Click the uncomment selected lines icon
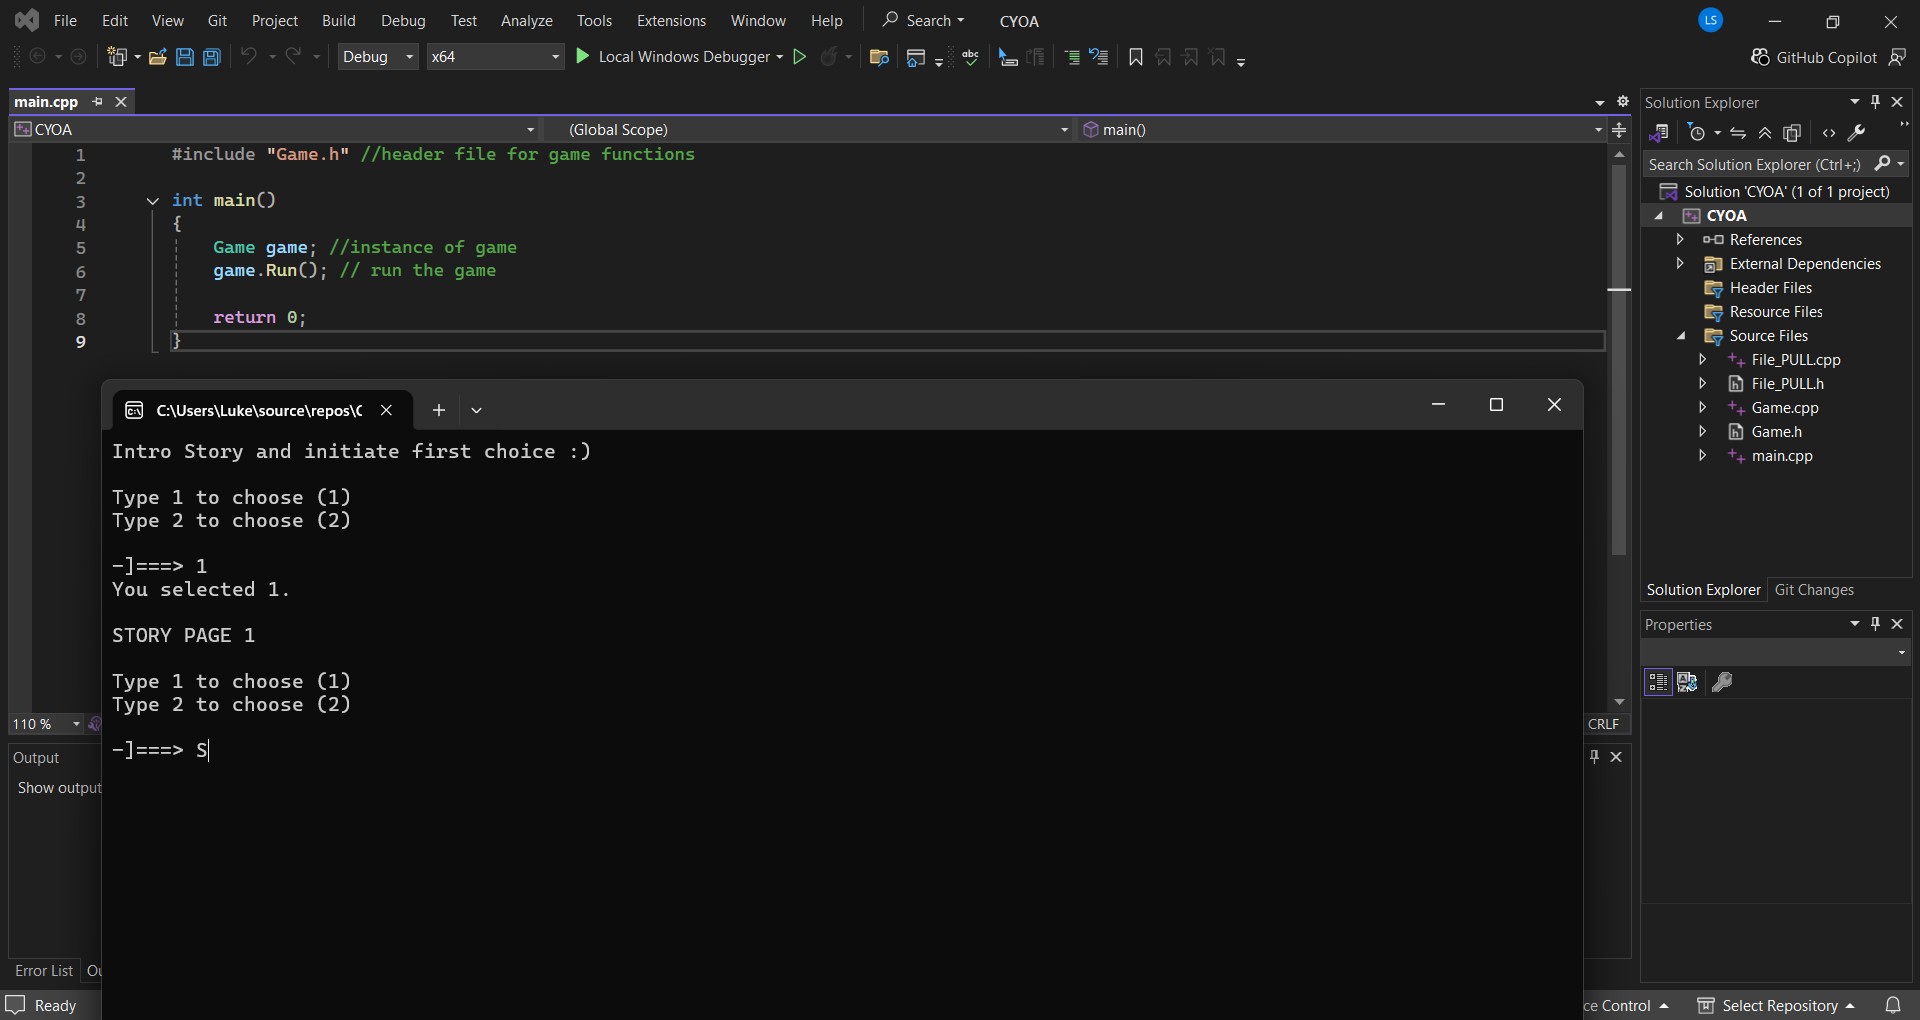This screenshot has width=1920, height=1020. coord(1099,57)
